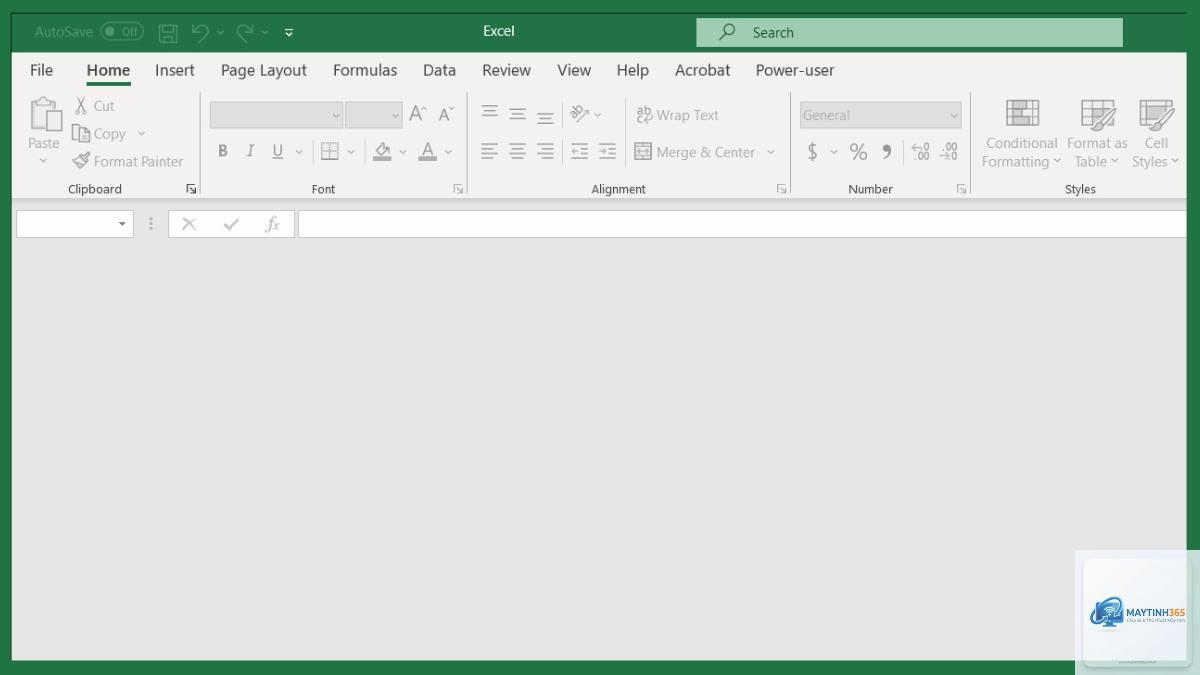
Task: Switch to the Formulas tab
Action: pos(365,70)
